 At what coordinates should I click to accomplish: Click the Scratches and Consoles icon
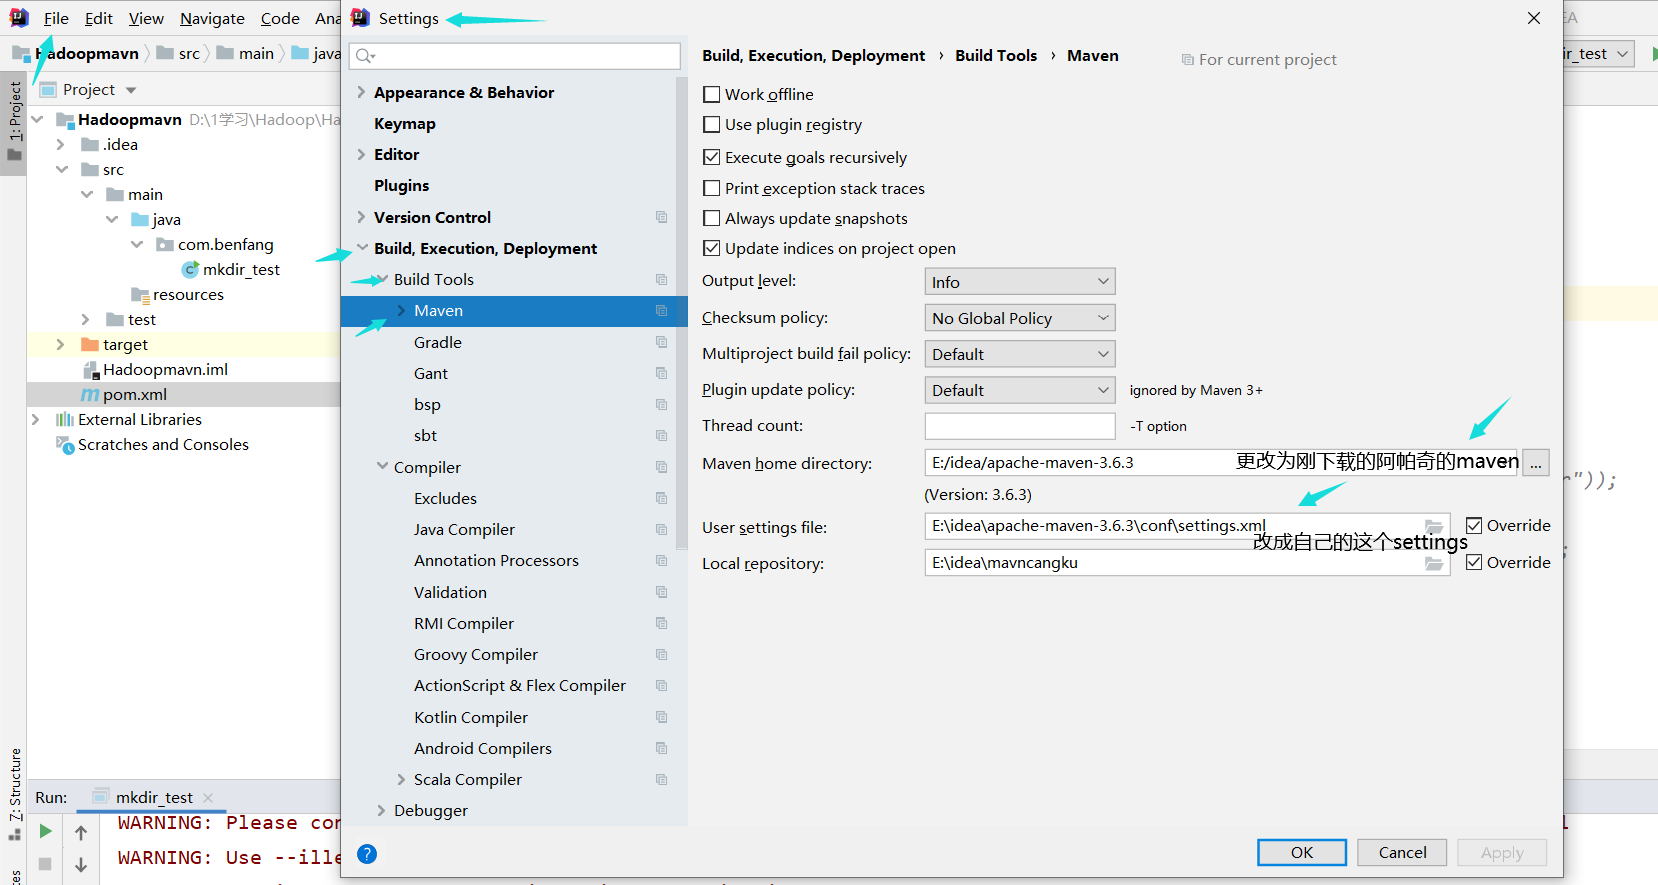(x=65, y=445)
